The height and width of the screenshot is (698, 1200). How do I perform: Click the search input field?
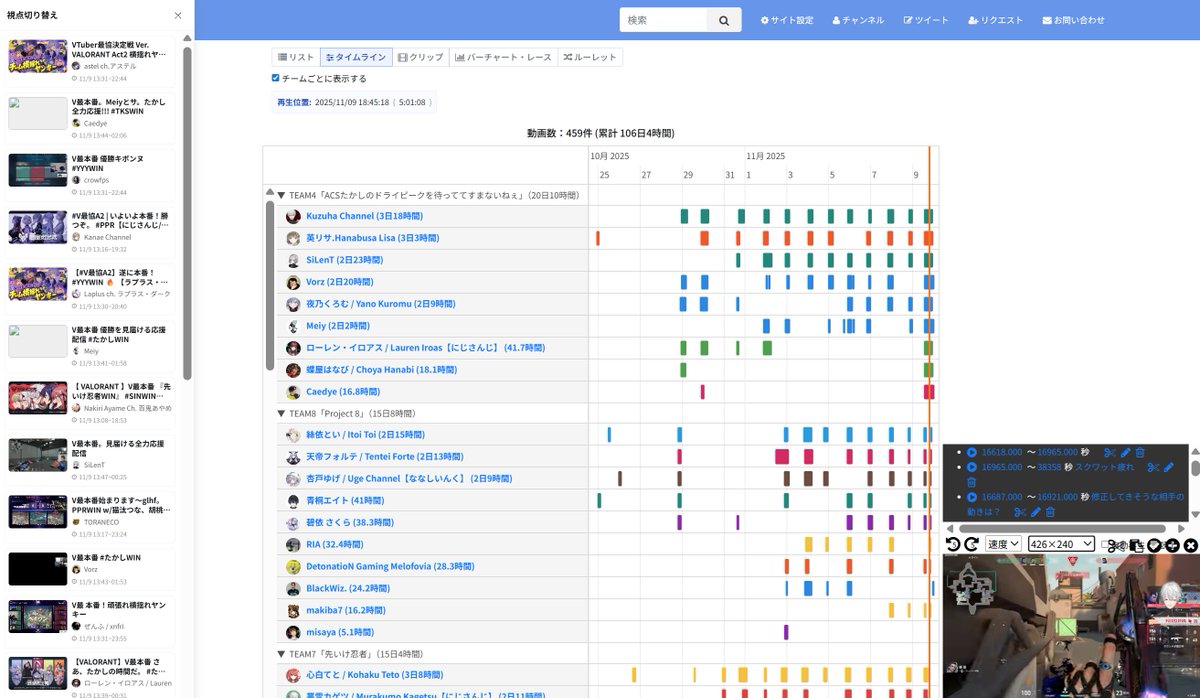[663, 20]
